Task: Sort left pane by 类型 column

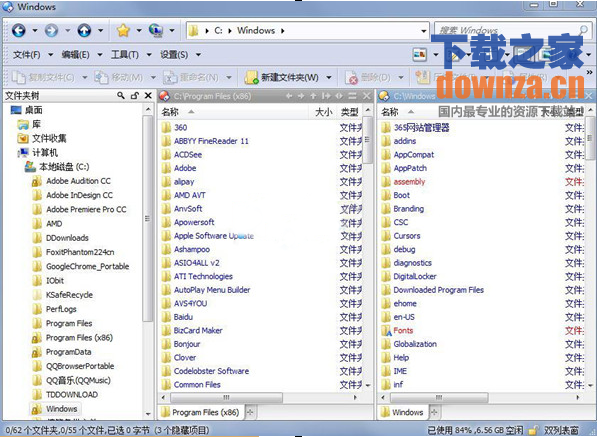Action: (x=349, y=112)
